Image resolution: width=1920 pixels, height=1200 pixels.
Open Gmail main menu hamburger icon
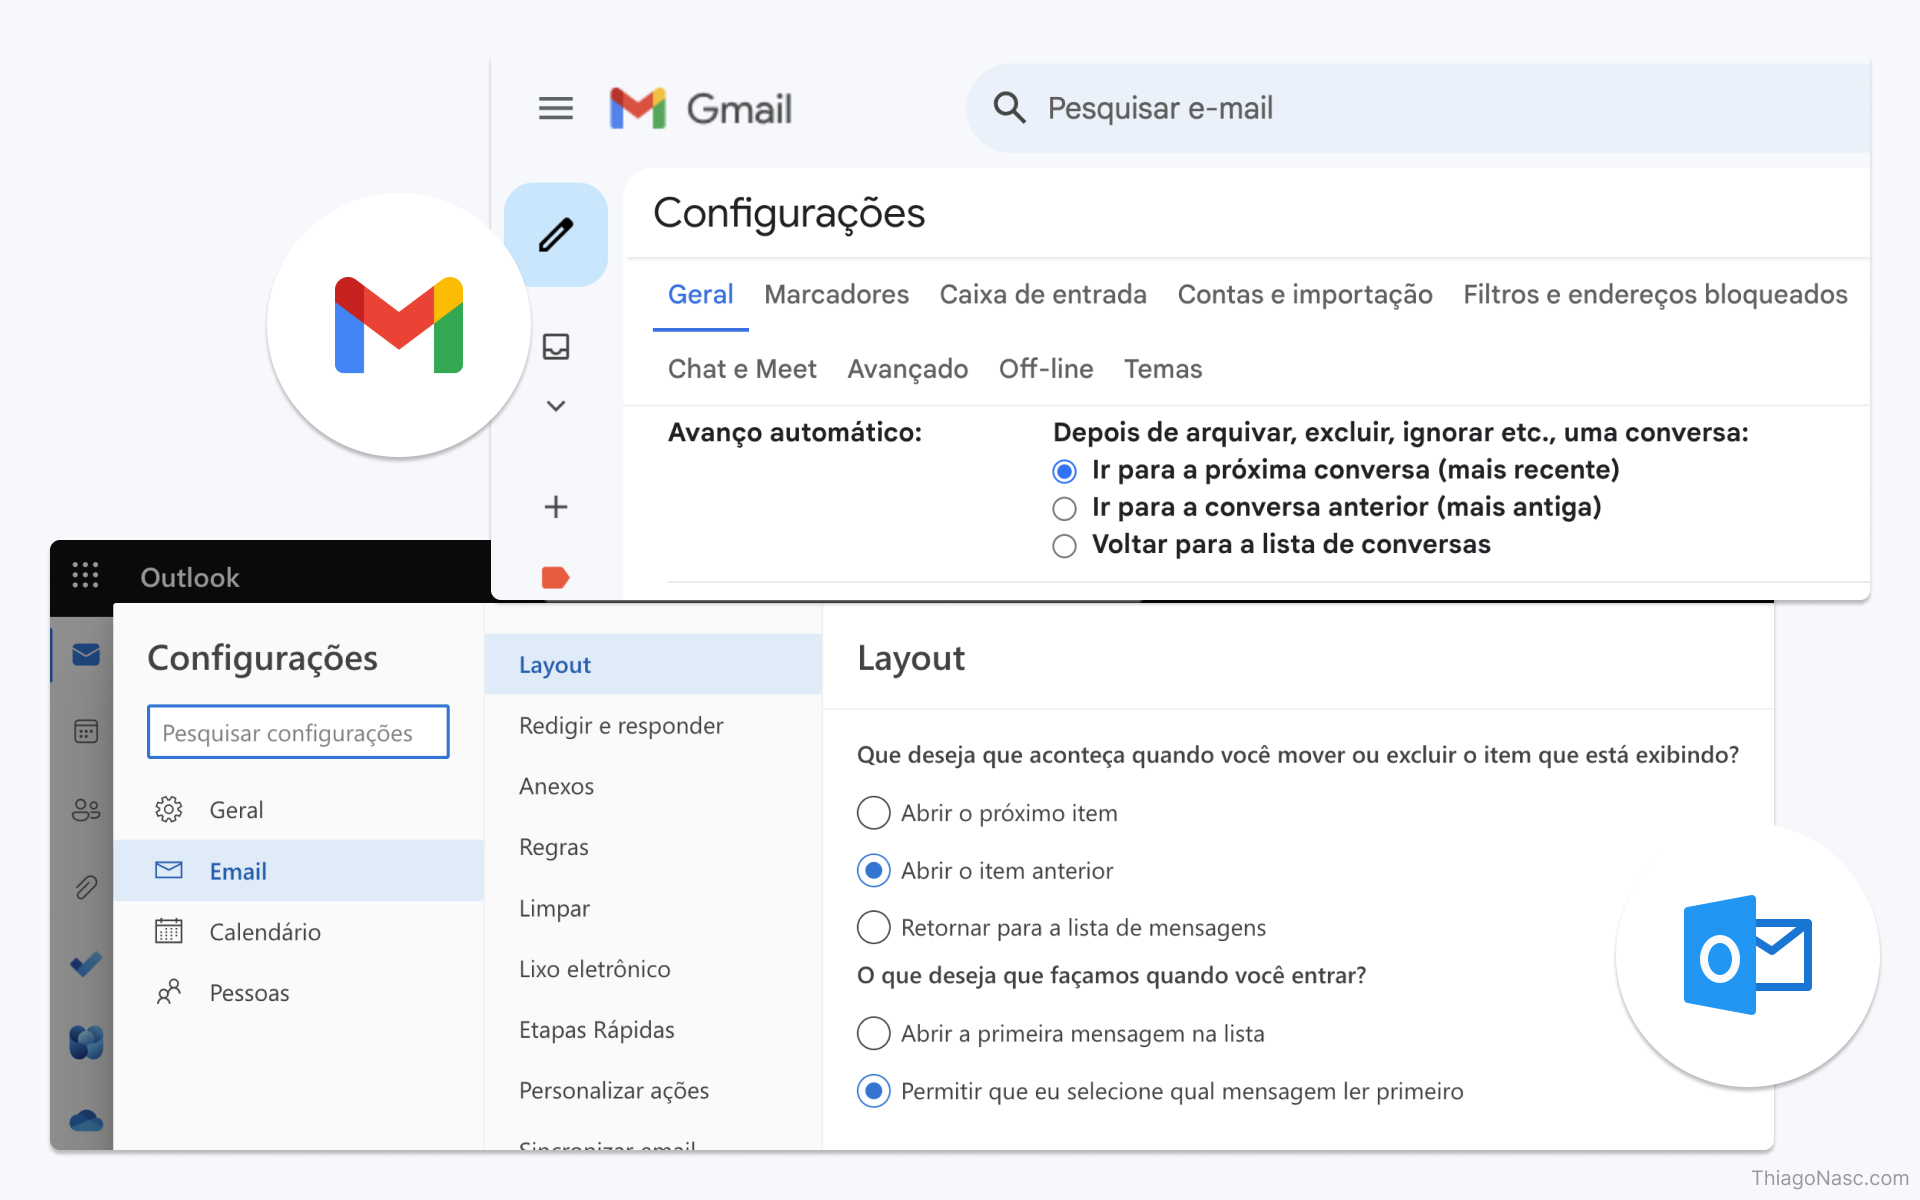tap(556, 108)
